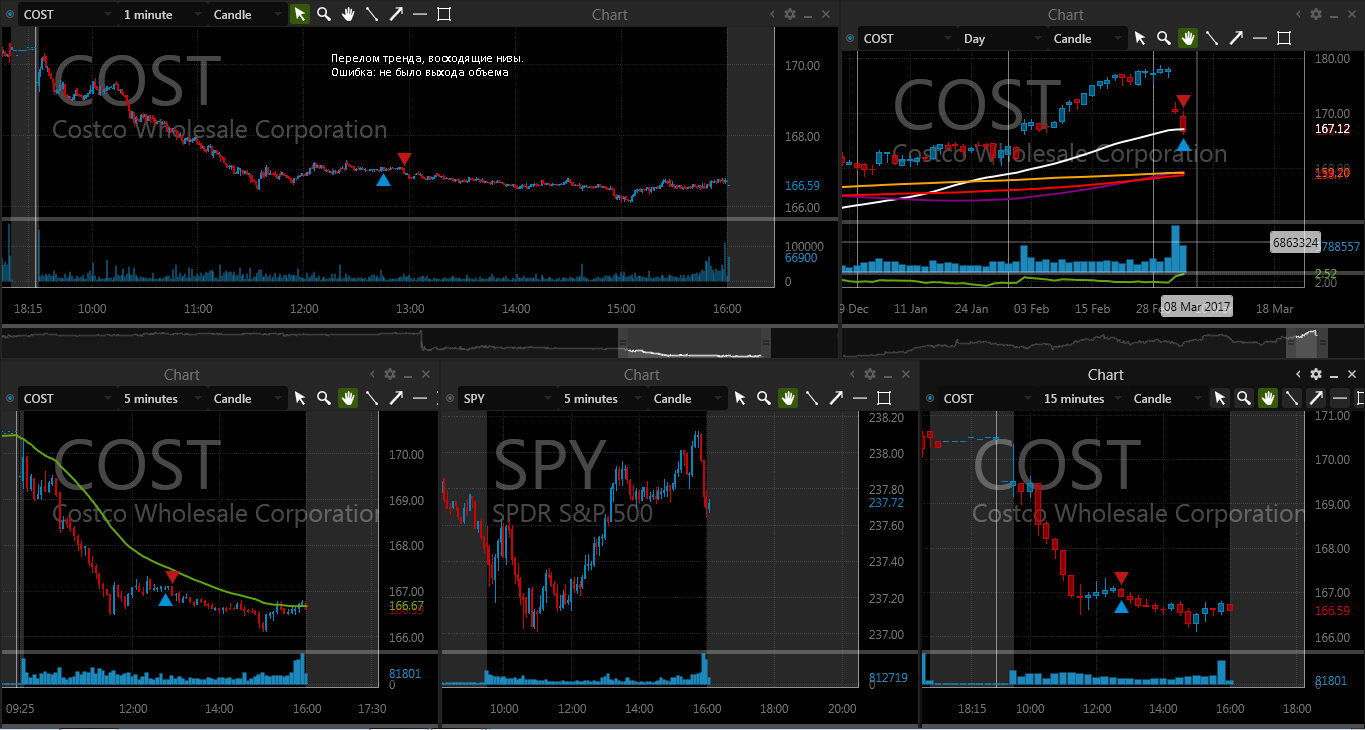Viewport: 1365px width, 730px height.
Task: Click the 6863324 volume label on the Day chart
Action: (x=1295, y=242)
